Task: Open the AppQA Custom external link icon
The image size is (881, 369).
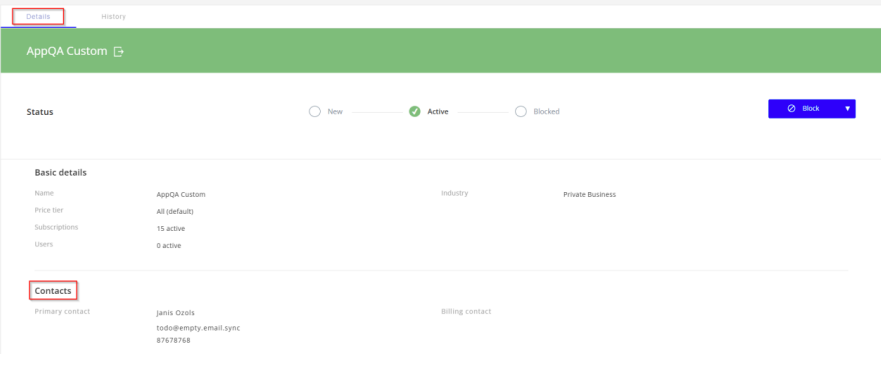Action: click(x=119, y=52)
